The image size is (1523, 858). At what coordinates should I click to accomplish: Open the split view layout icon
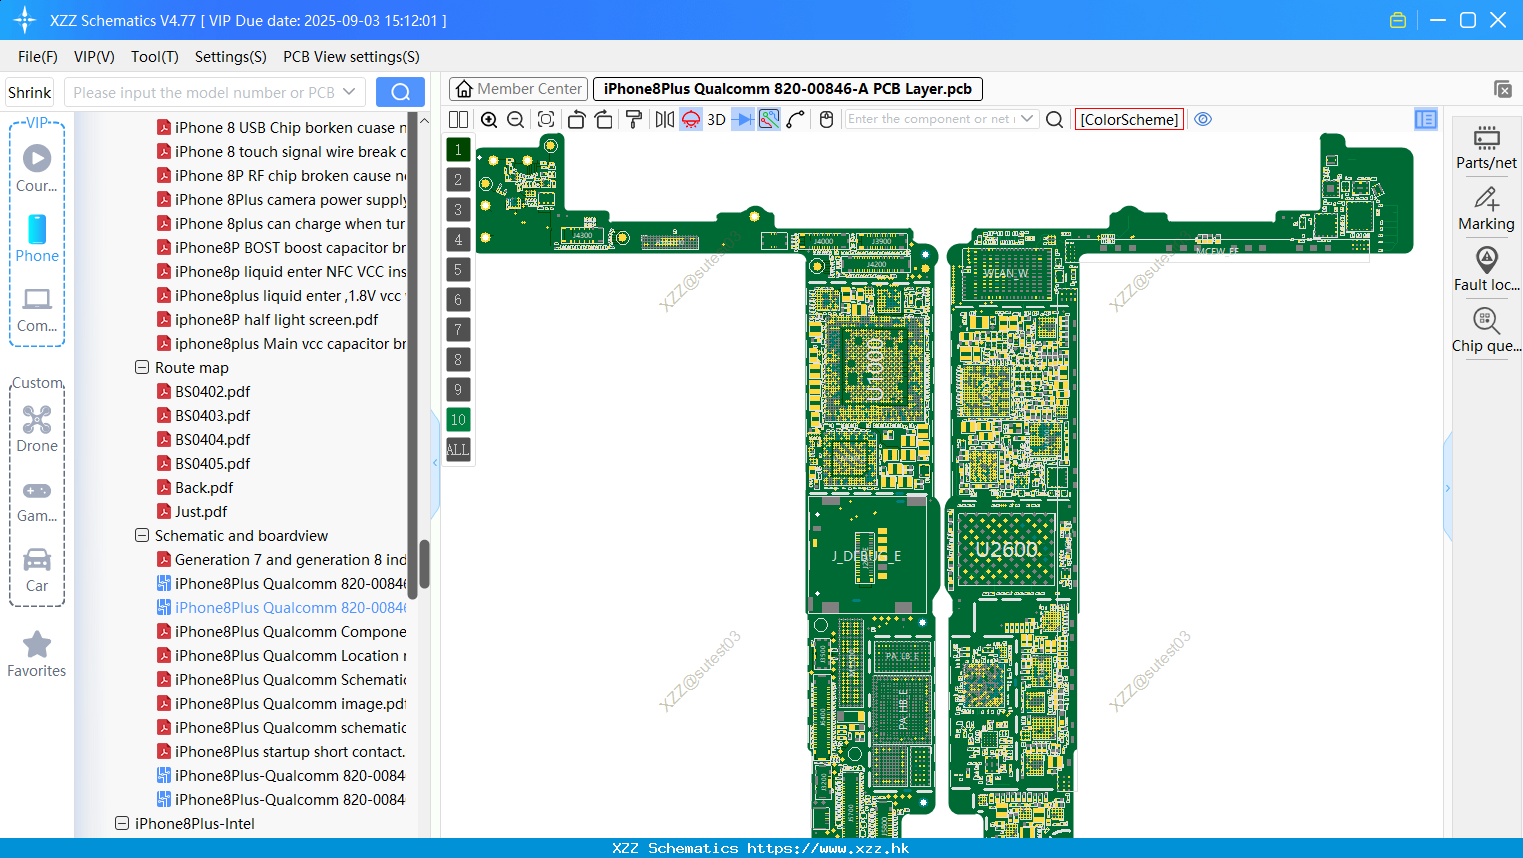click(x=458, y=120)
